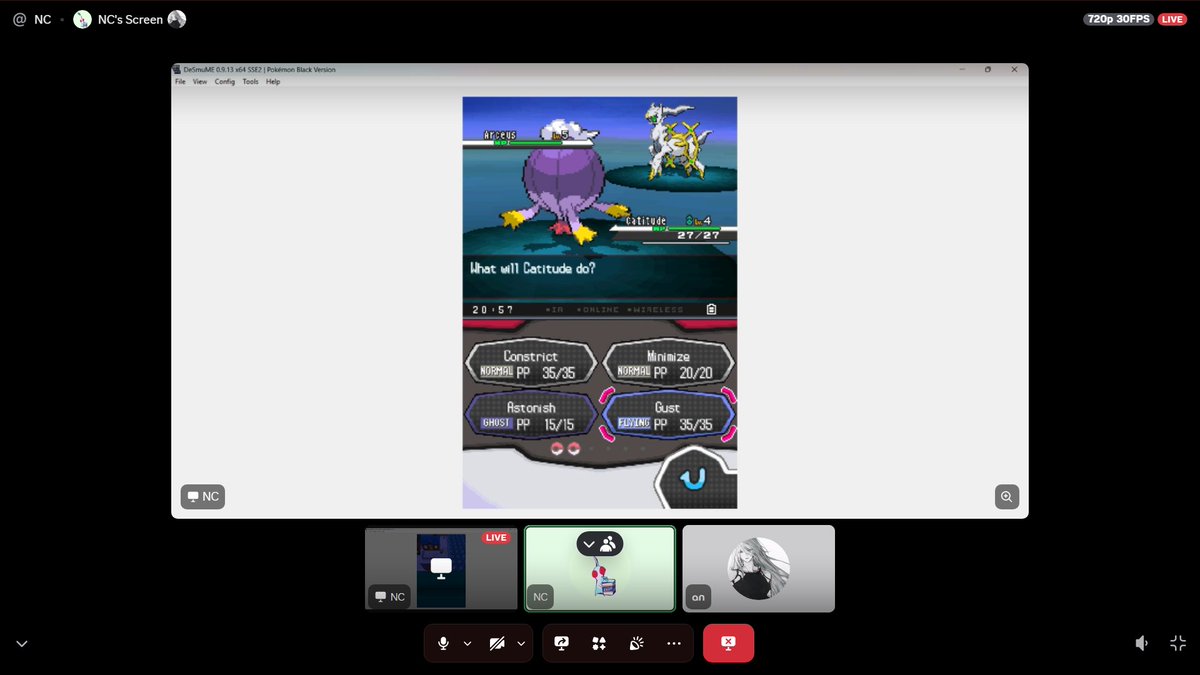Open microphone input options arrow
The height and width of the screenshot is (675, 1200).
point(467,643)
